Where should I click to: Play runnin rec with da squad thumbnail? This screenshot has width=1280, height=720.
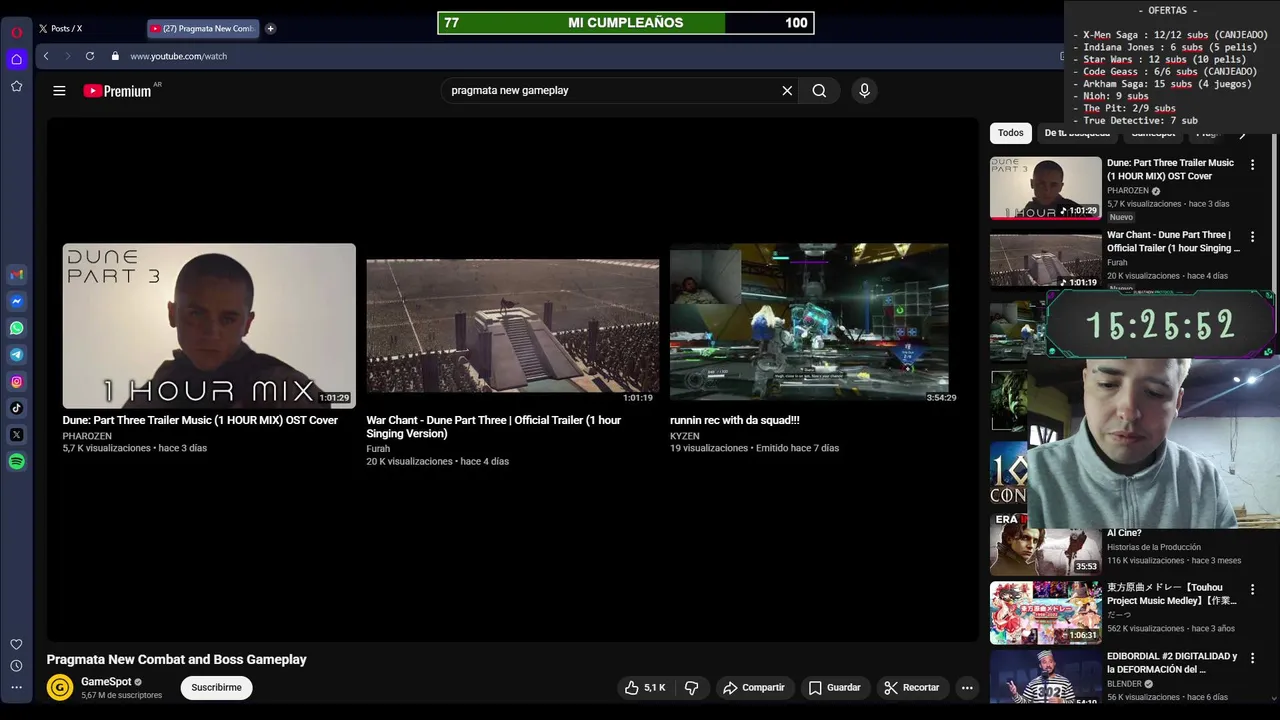pos(809,322)
